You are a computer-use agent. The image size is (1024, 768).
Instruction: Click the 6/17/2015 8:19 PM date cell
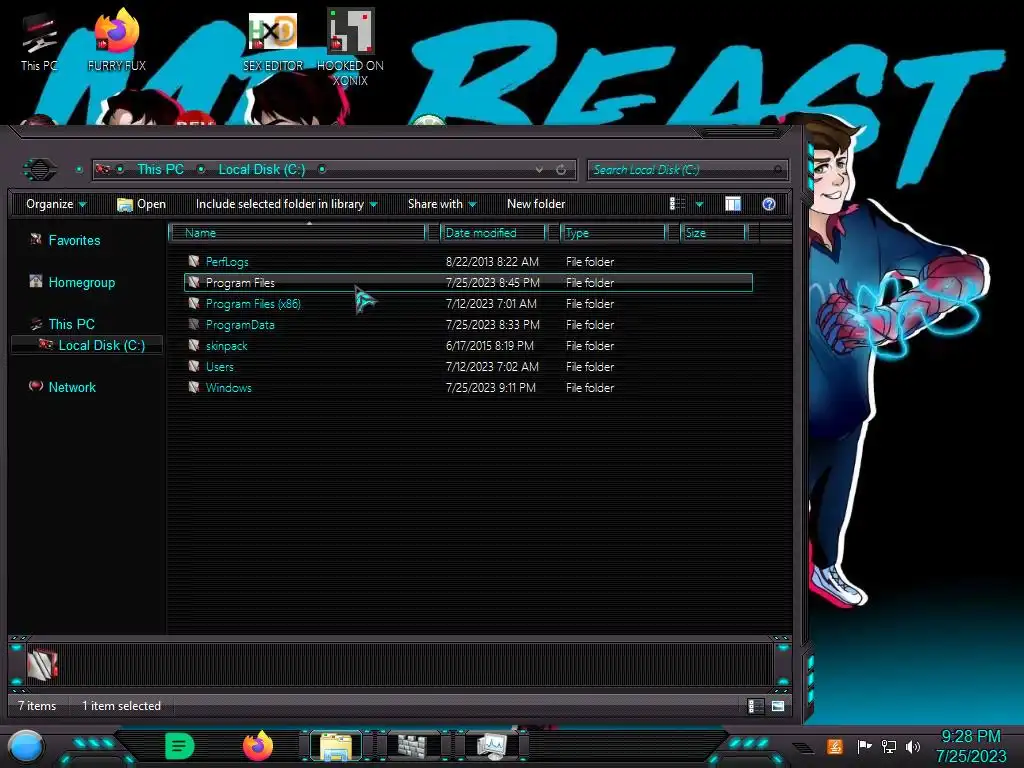pos(489,345)
